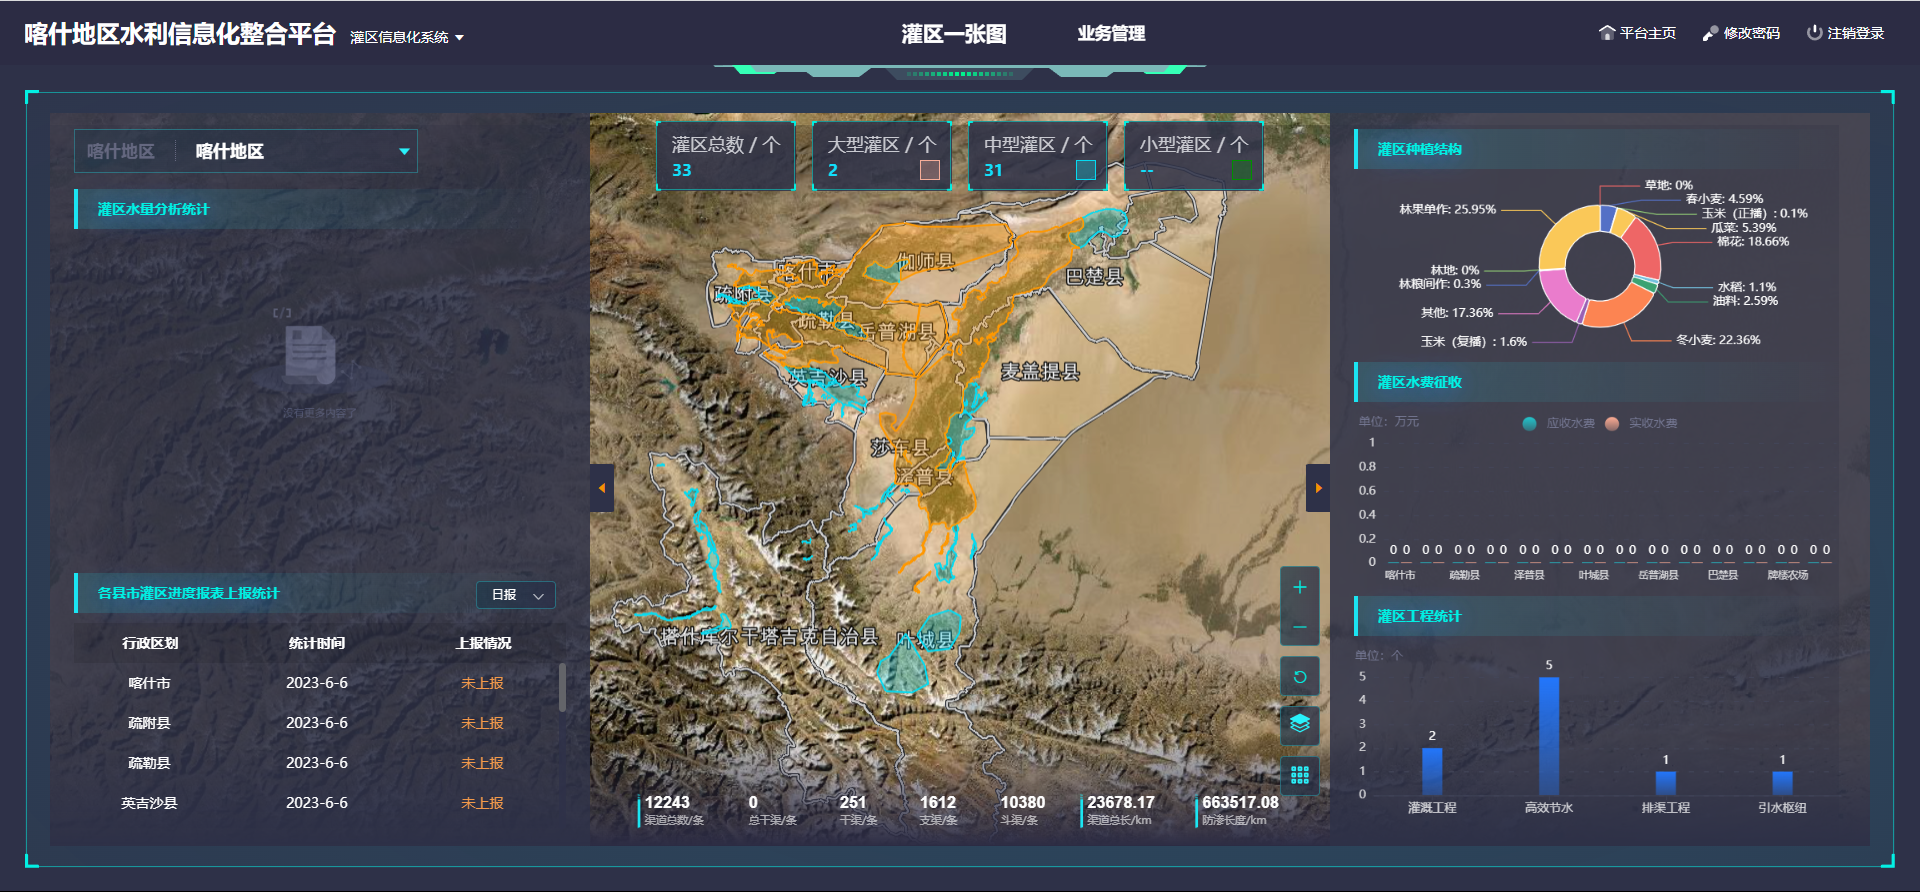This screenshot has width=1920, height=892.
Task: Open the map layers control
Action: tap(1299, 723)
